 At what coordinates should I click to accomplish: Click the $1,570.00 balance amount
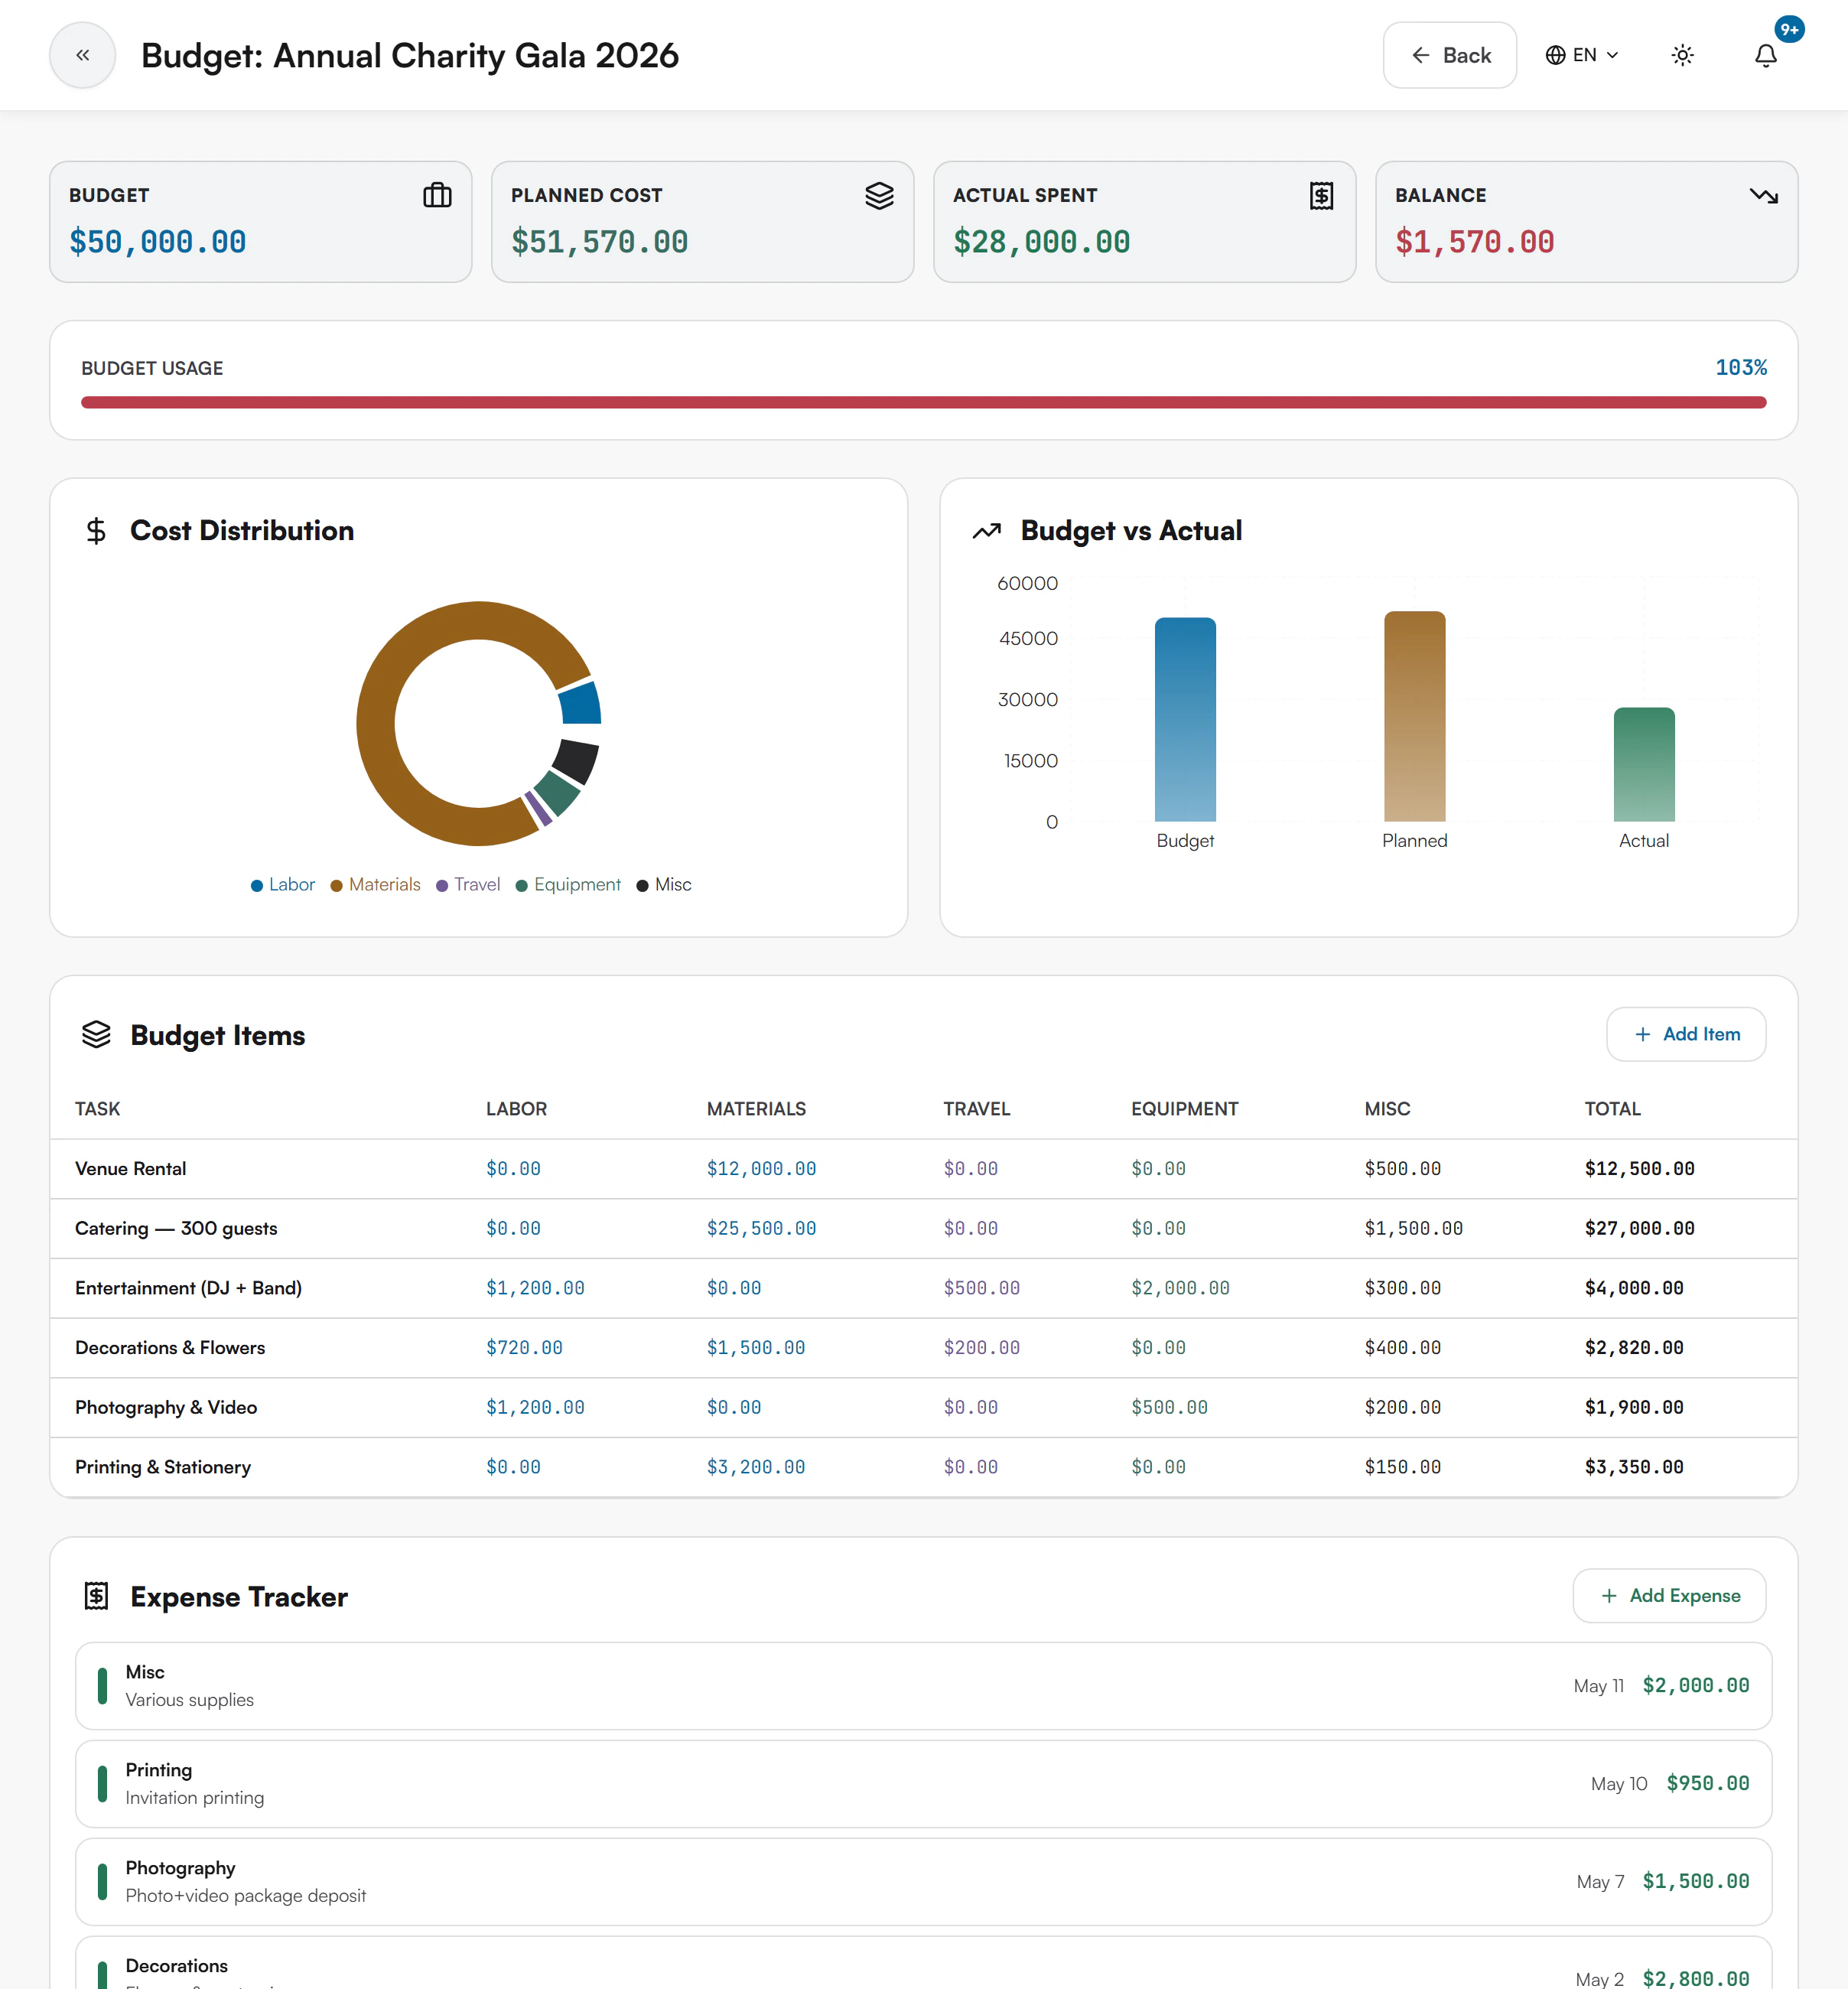pos(1474,242)
